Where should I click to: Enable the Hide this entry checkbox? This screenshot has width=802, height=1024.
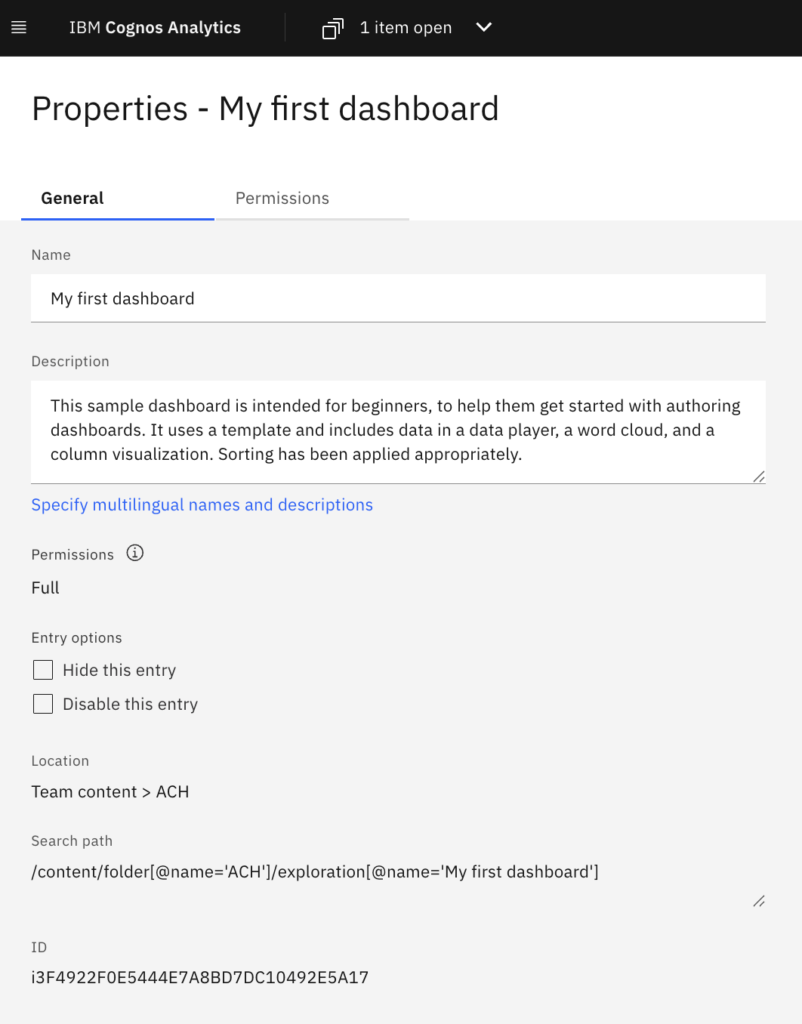pyautogui.click(x=43, y=670)
